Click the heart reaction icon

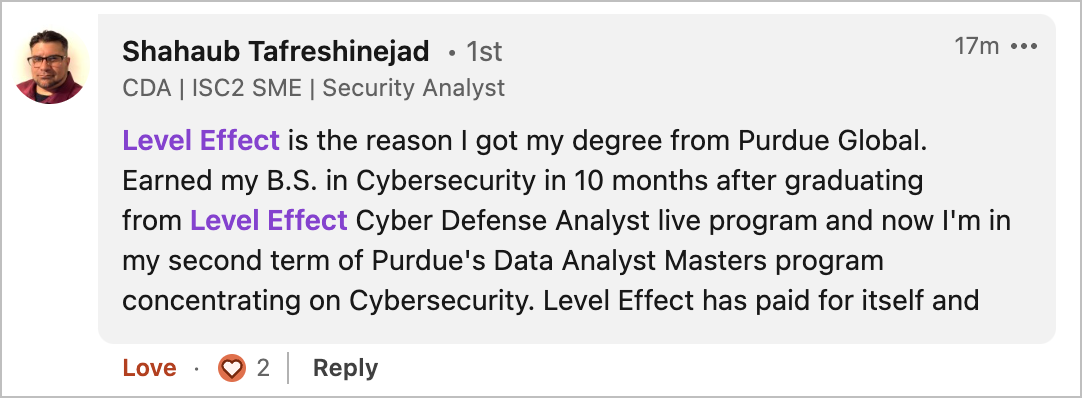[x=232, y=368]
